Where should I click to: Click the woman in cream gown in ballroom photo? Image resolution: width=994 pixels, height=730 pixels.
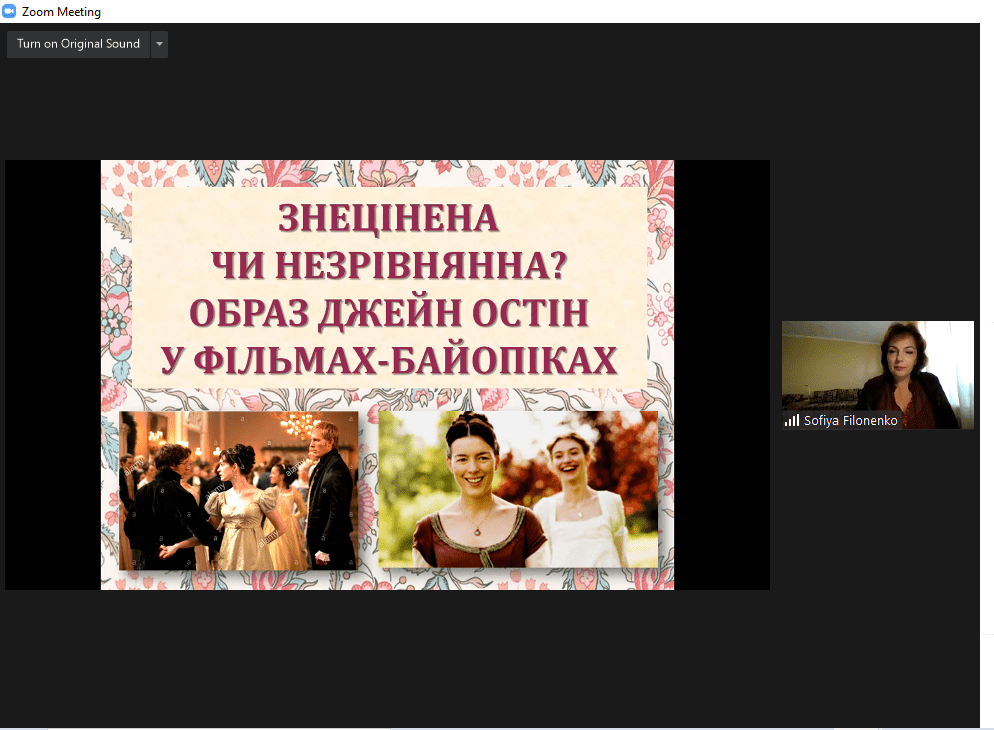coord(238,515)
